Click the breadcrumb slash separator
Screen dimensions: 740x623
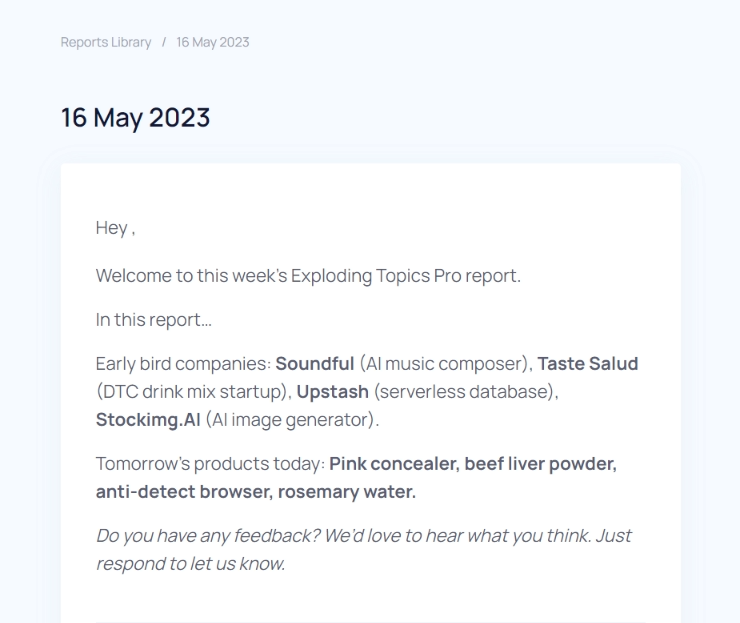(x=164, y=42)
